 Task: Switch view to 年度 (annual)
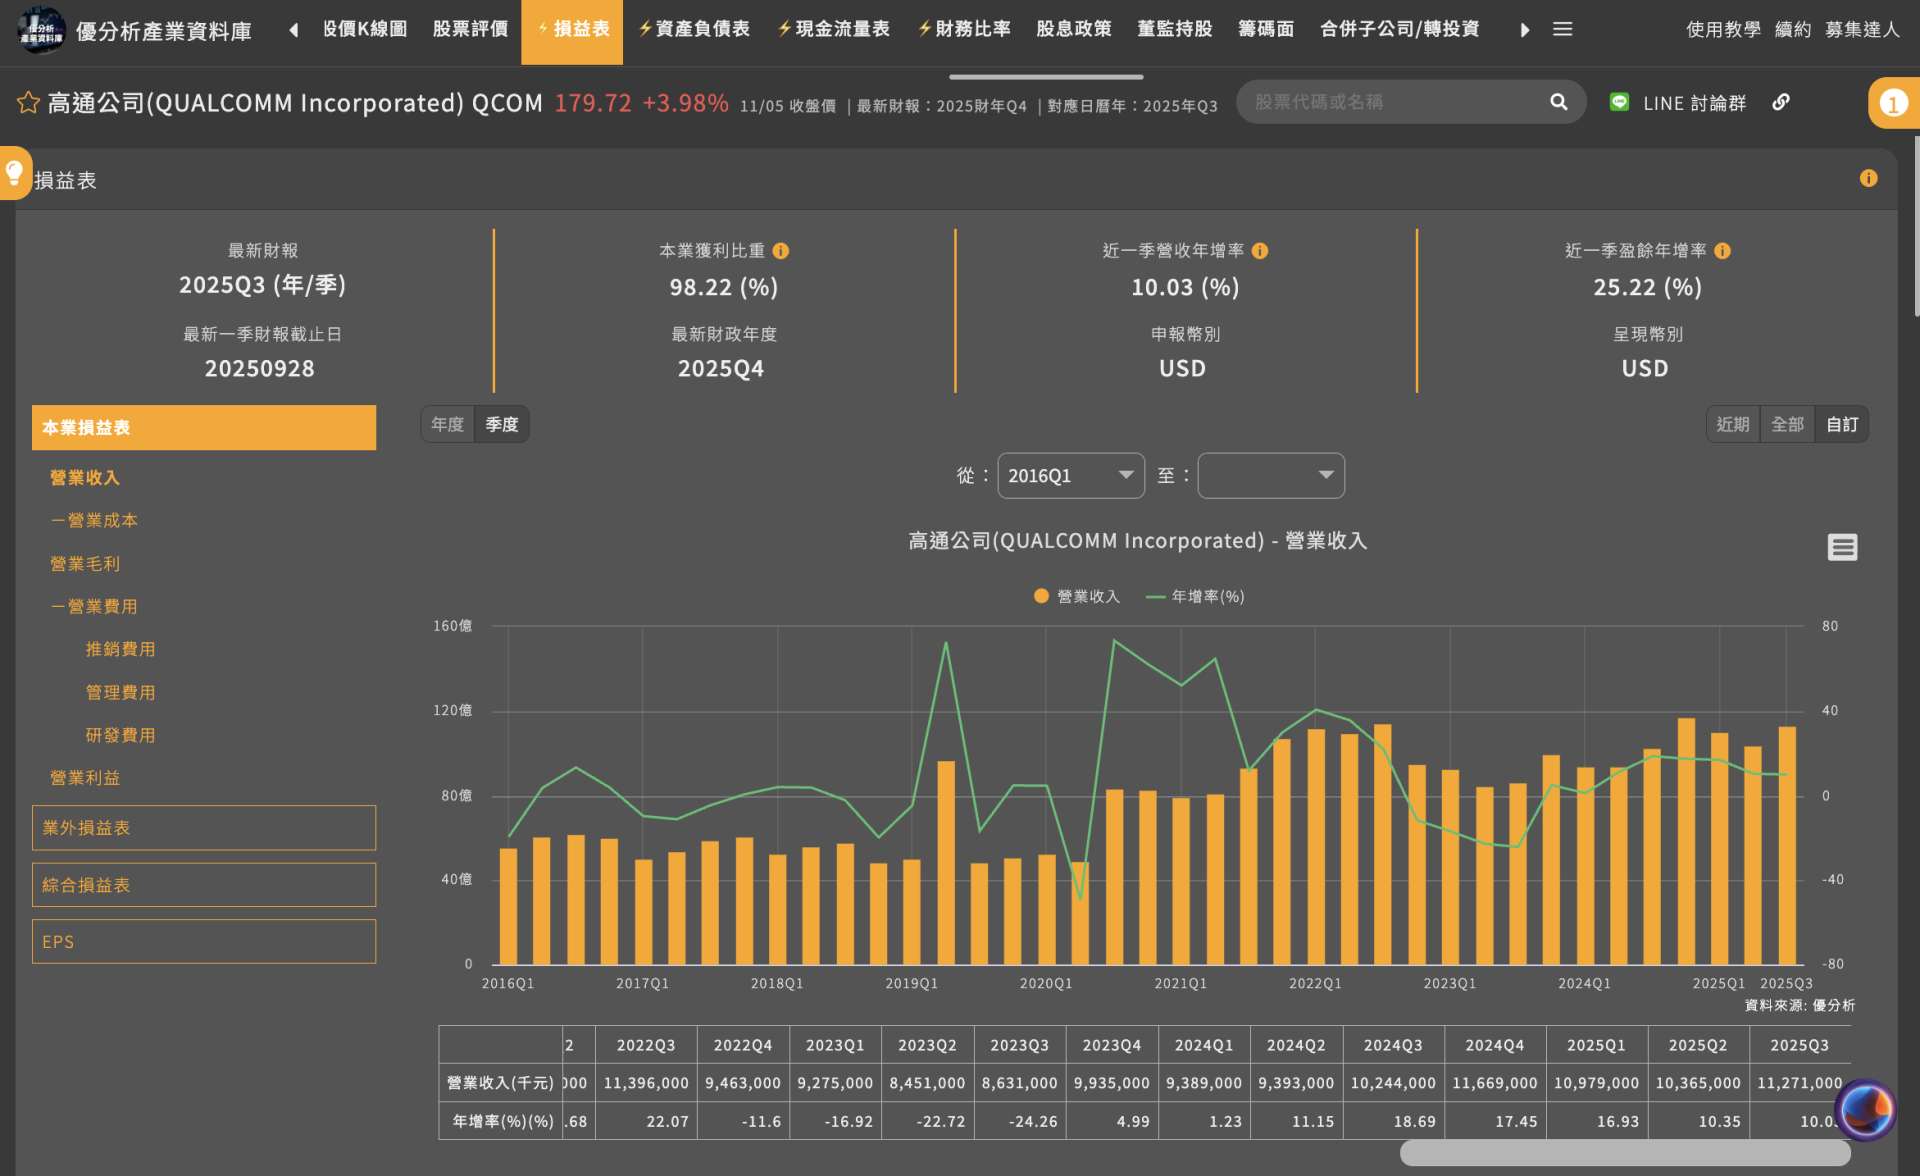447,424
